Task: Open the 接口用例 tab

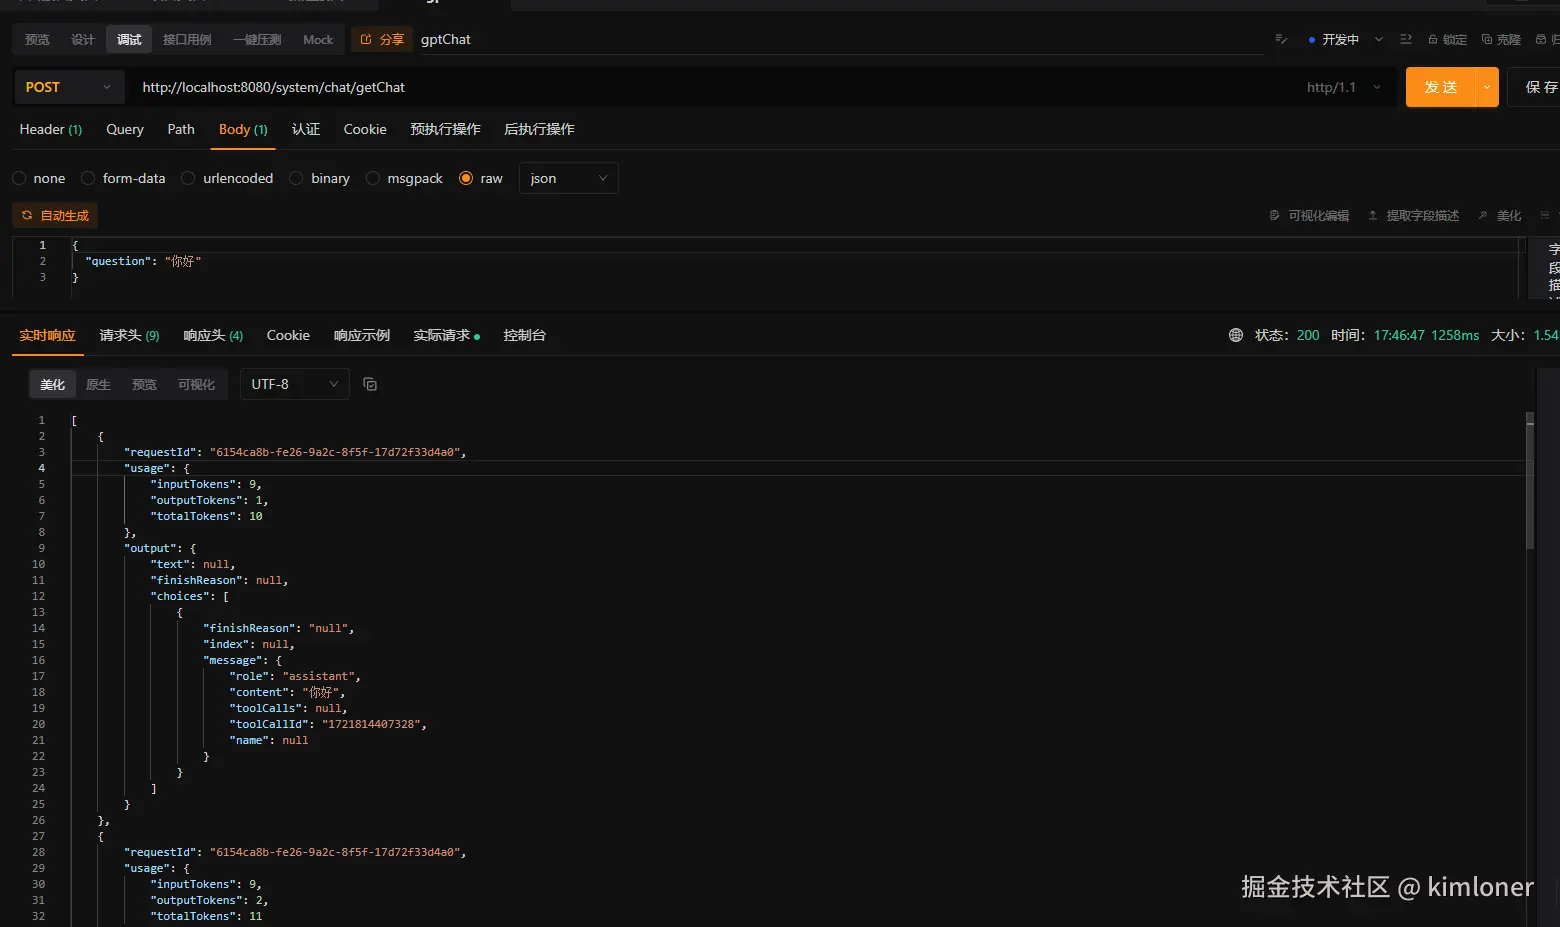Action: 187,39
